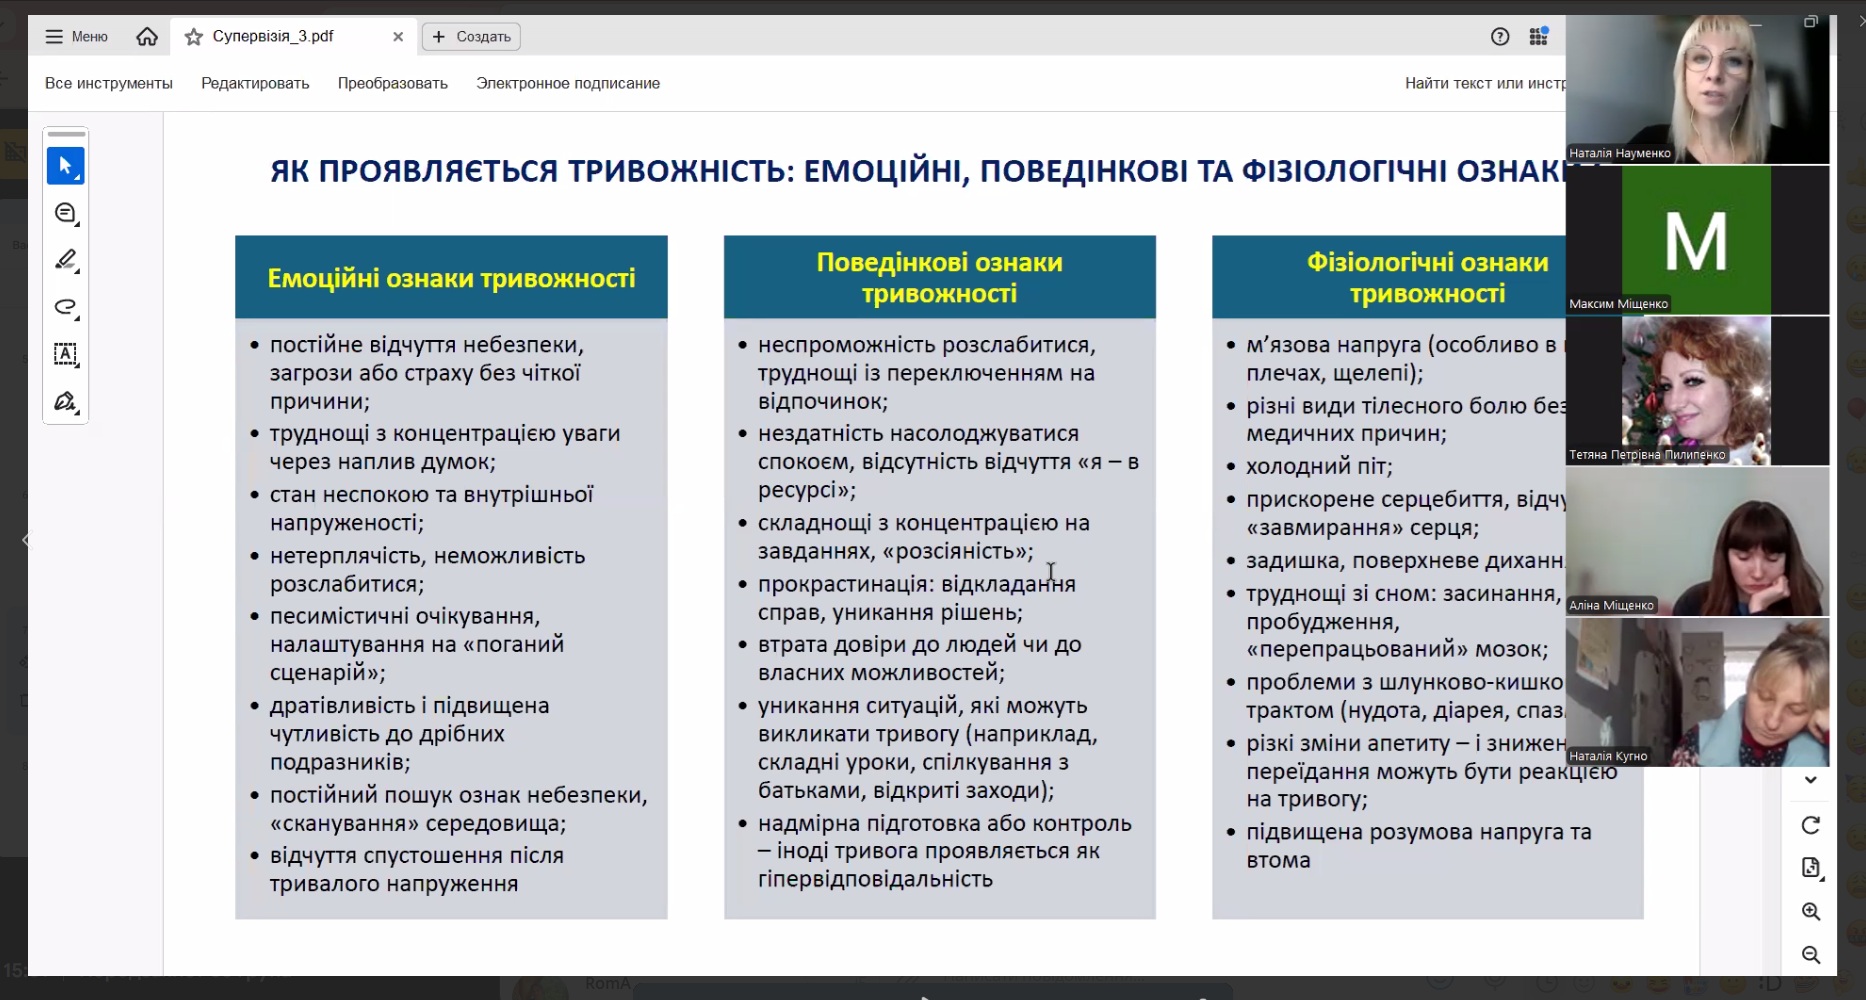Image resolution: width=1866 pixels, height=1000 pixels.
Task: Rotate the page with the refresh arrow icon
Action: [x=1811, y=825]
